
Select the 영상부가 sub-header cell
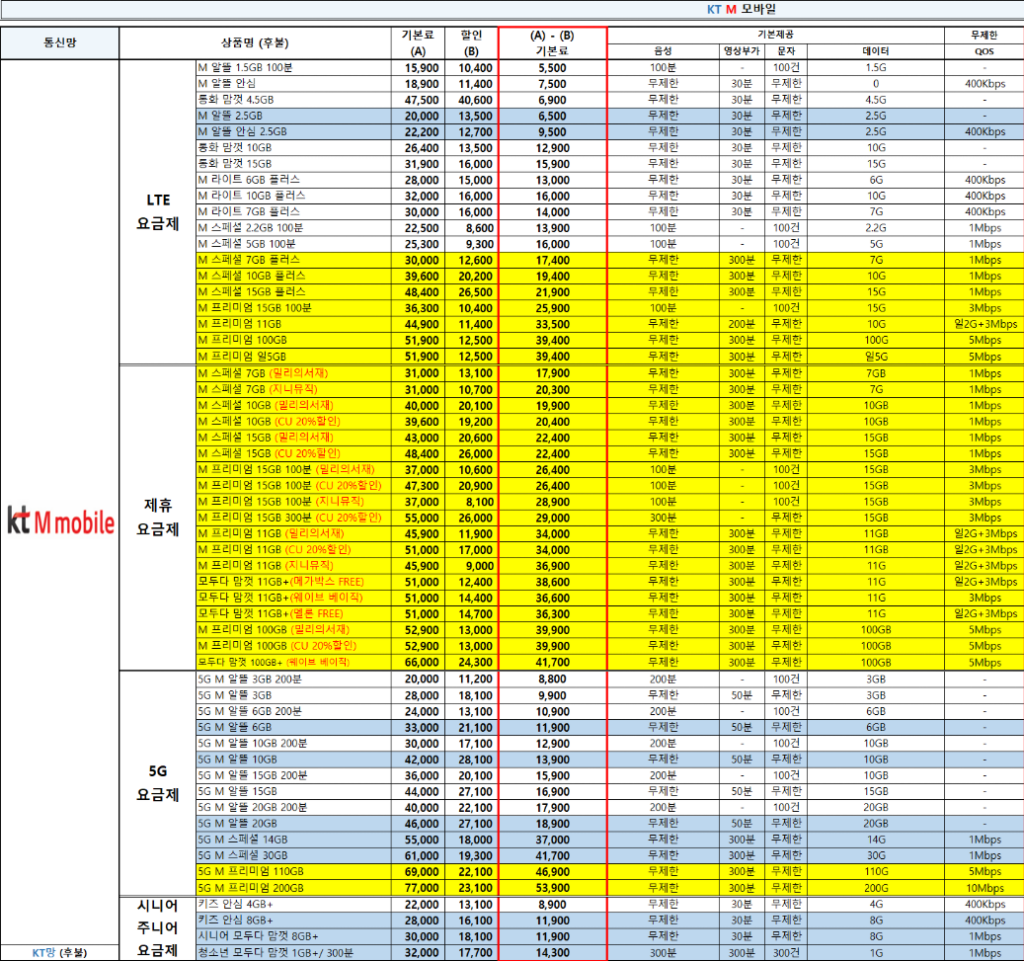point(742,51)
